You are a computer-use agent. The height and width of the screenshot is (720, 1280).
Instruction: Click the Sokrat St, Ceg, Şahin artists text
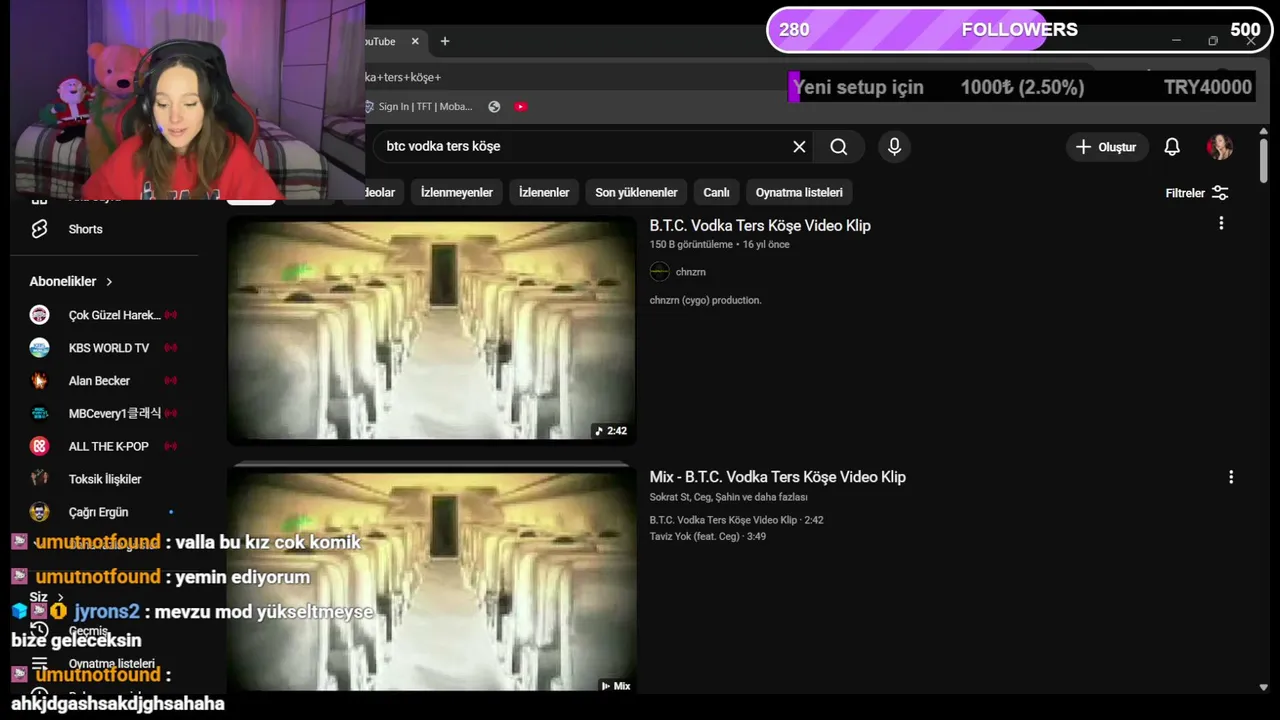[728, 497]
